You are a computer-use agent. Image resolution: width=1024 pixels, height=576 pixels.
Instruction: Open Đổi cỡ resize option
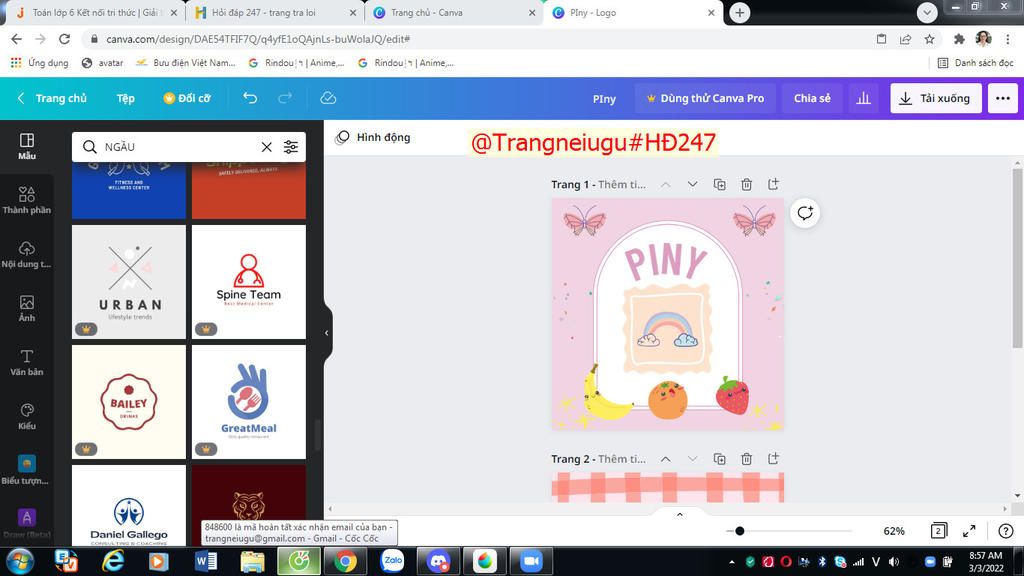(187, 98)
